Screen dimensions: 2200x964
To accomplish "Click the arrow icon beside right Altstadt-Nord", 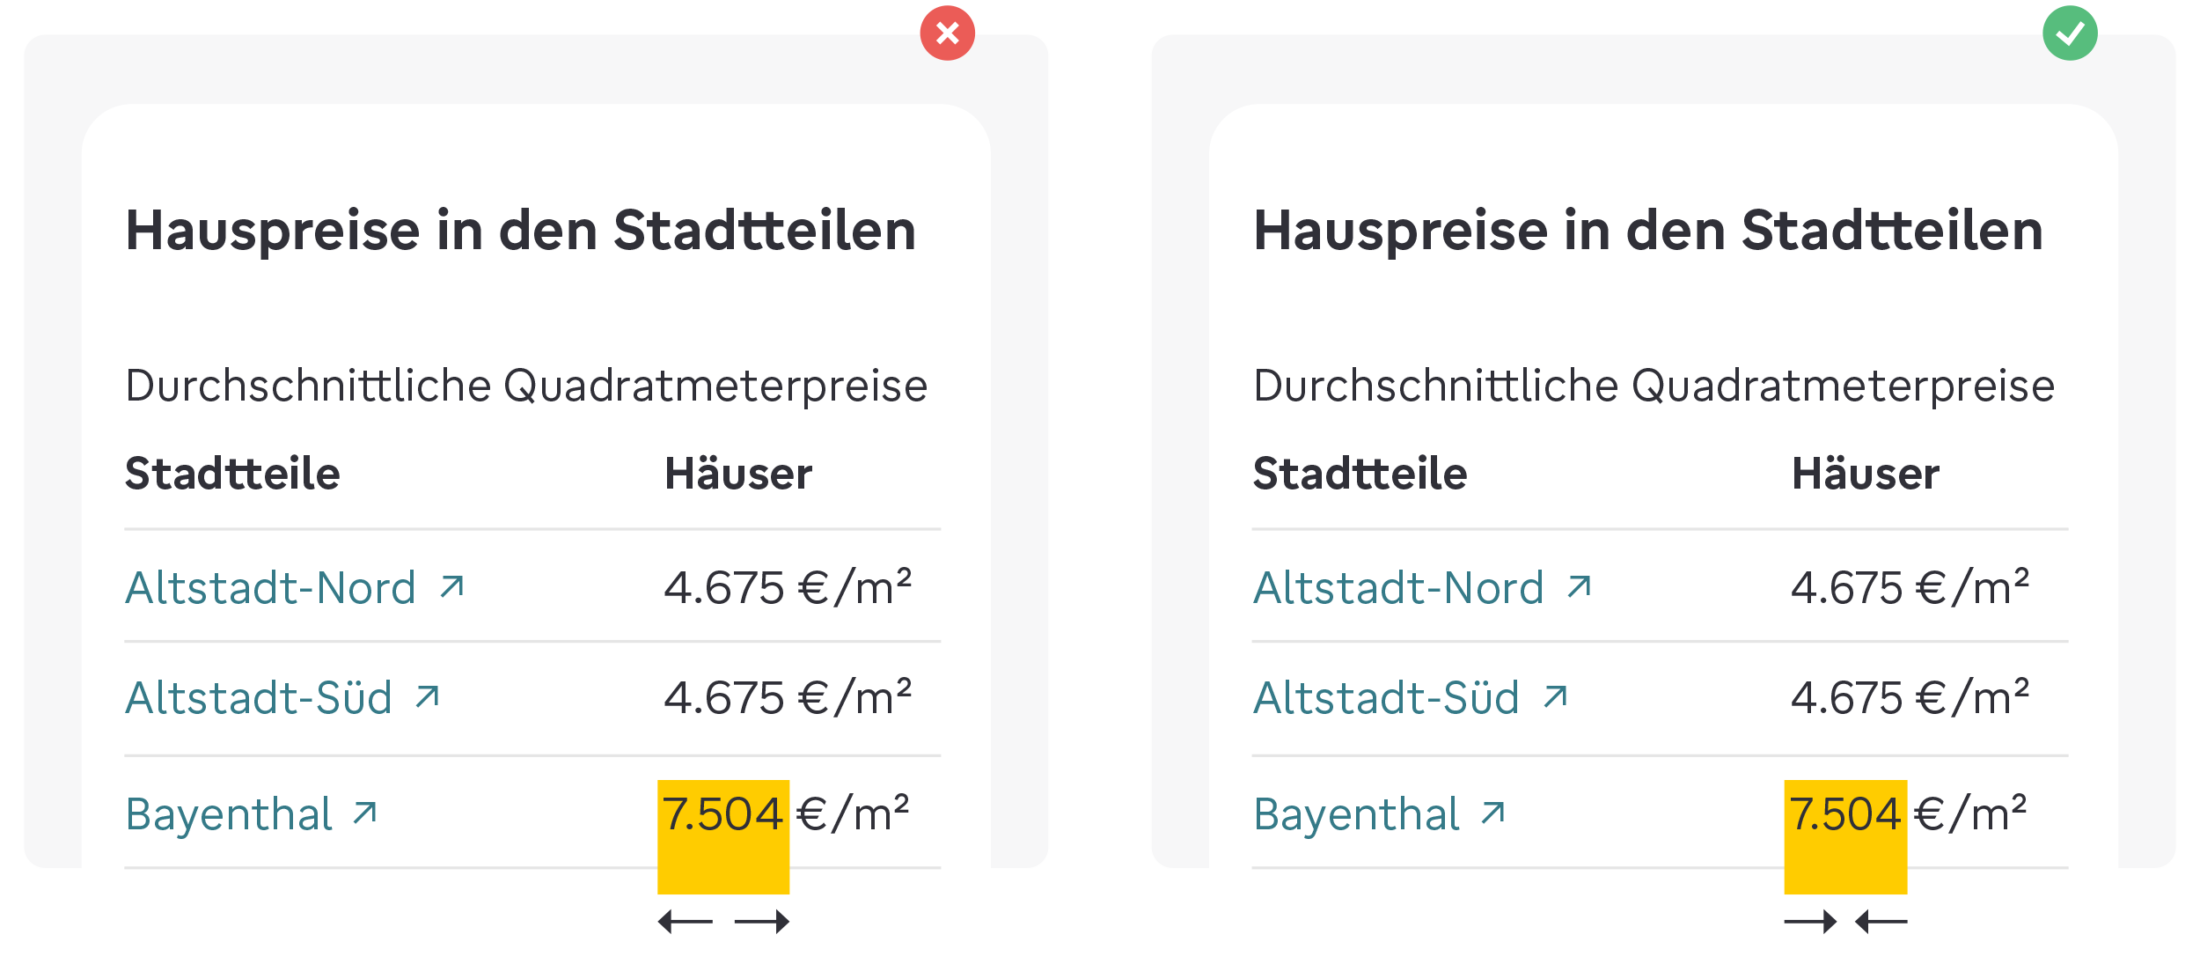I will coord(1579,586).
